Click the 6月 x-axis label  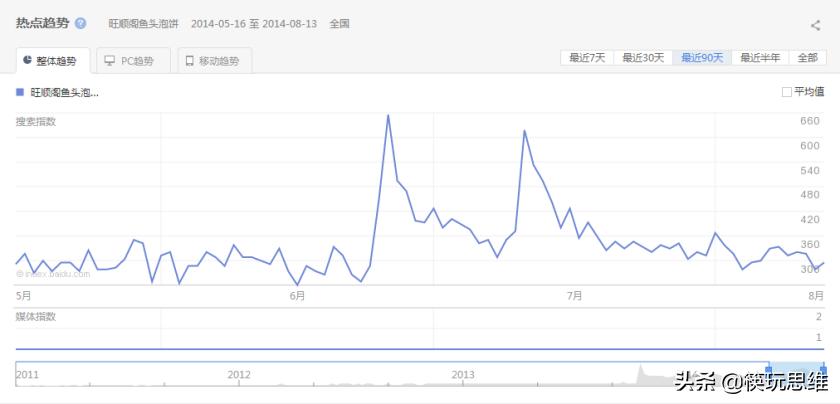point(297,295)
